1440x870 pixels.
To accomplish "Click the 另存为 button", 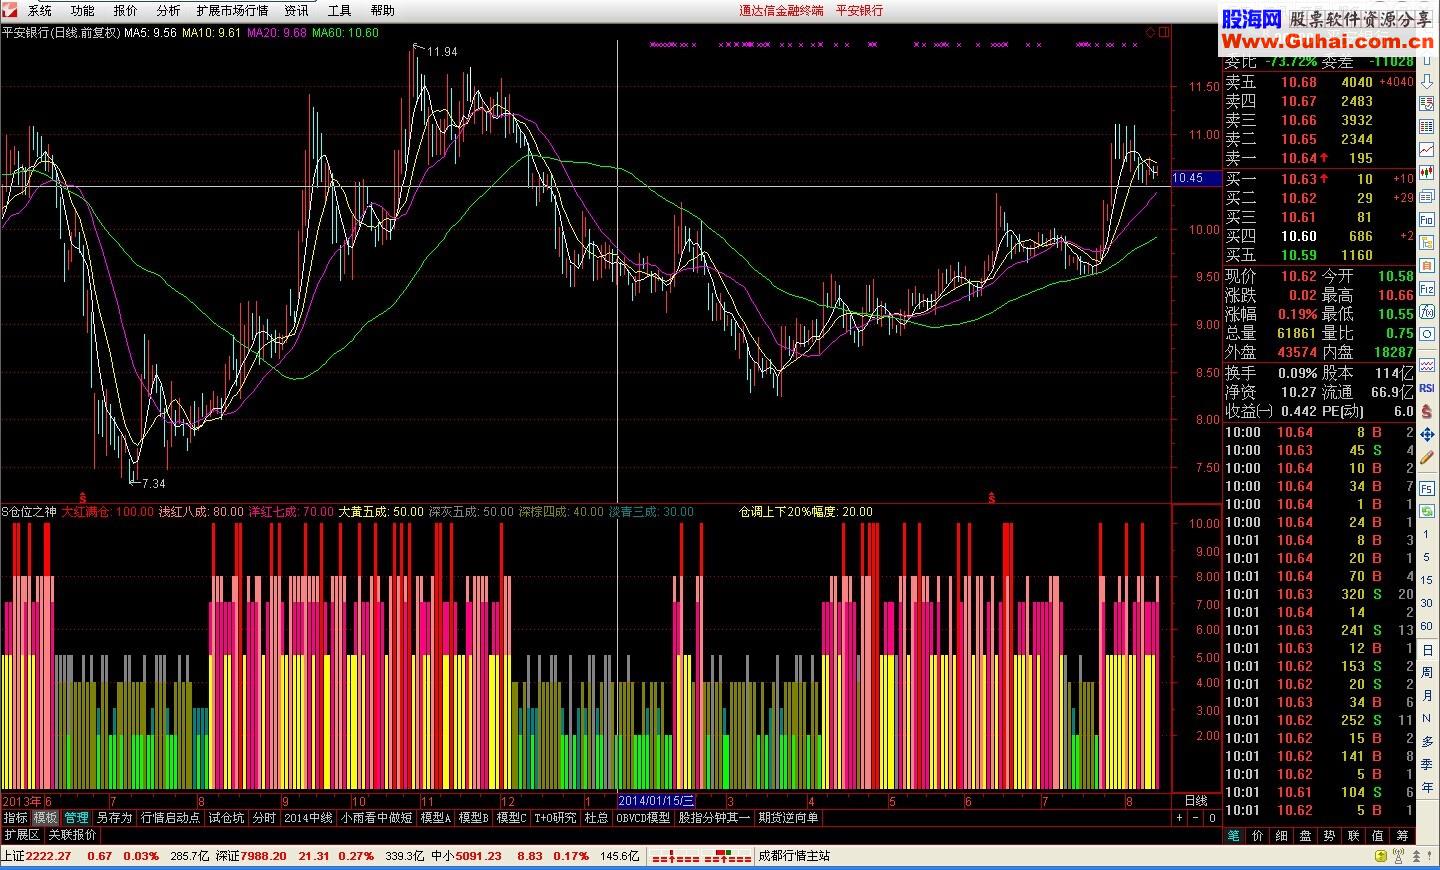I will click(114, 818).
